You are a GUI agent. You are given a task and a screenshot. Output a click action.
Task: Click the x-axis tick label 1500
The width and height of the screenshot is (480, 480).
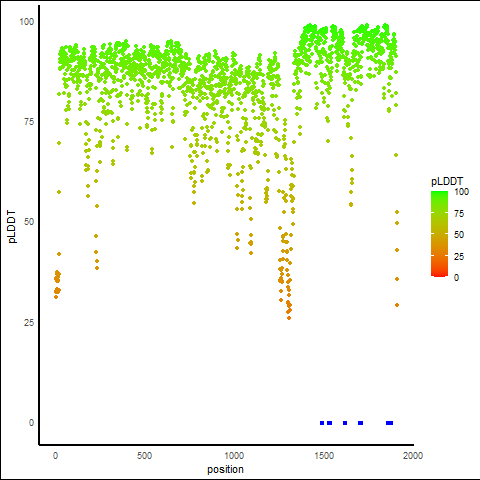(324, 456)
